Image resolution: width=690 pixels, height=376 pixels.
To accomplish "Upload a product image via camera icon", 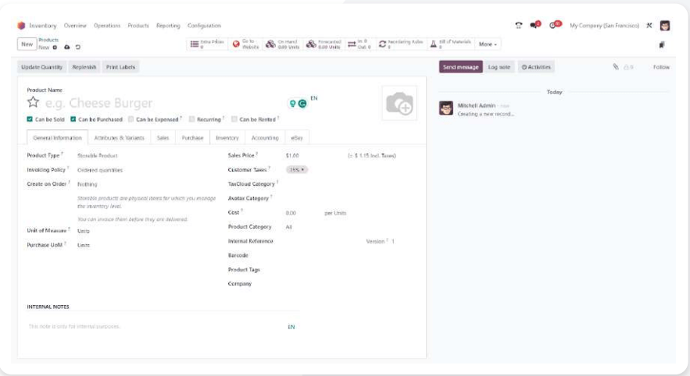I will pos(400,103).
